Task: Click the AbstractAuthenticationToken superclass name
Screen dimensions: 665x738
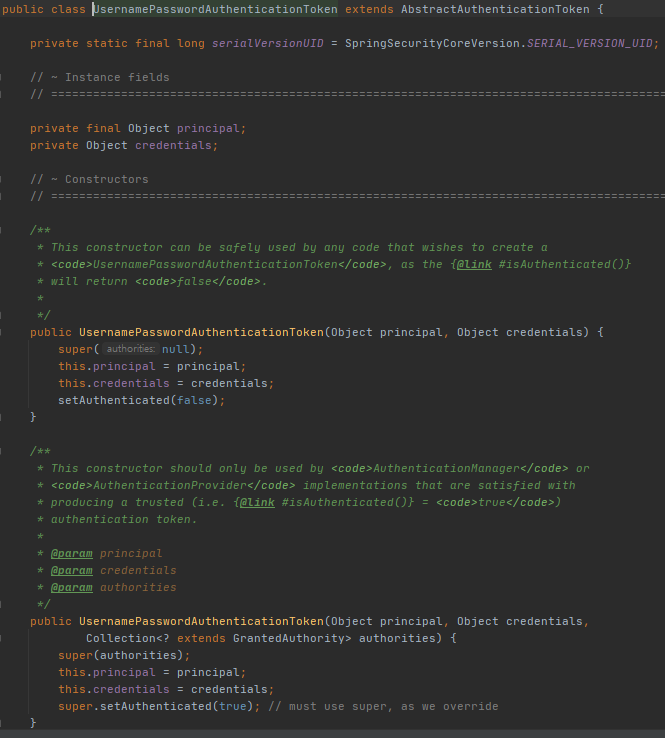Action: [495, 9]
